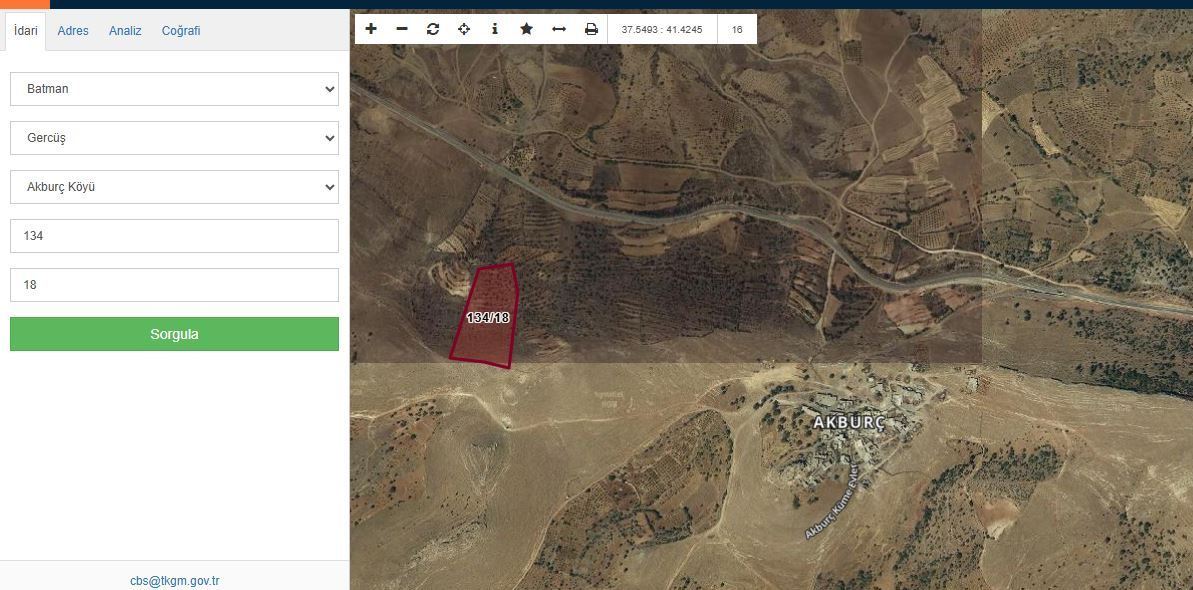Image resolution: width=1193 pixels, height=590 pixels.
Task: Click the refresh map icon
Action: [433, 29]
